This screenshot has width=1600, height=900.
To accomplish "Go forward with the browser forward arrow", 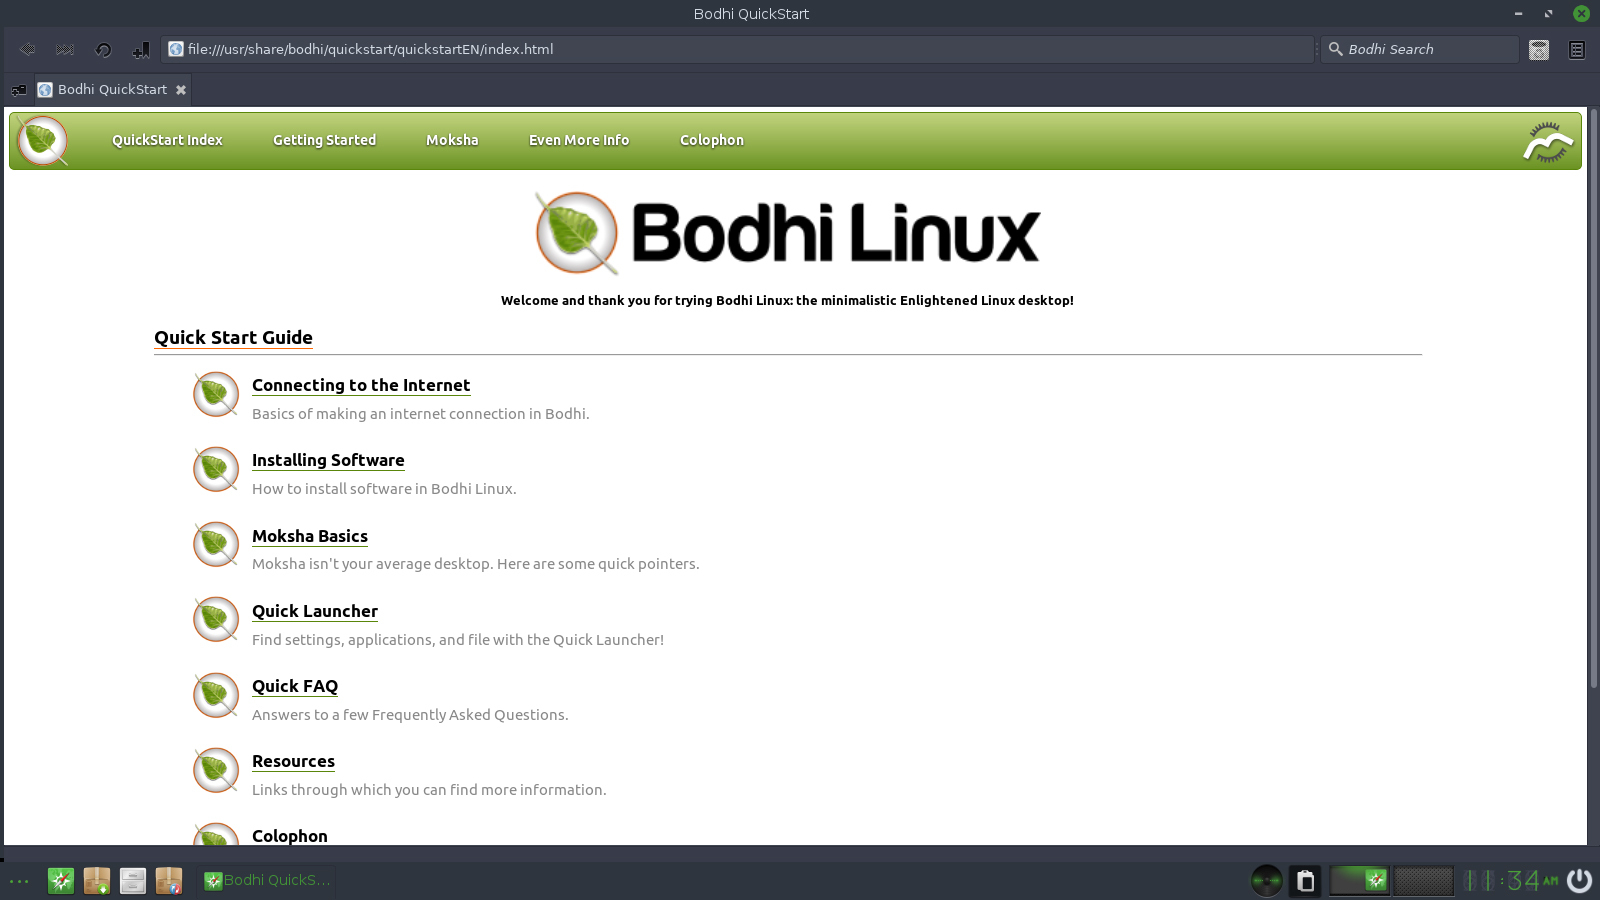I will [x=66, y=49].
